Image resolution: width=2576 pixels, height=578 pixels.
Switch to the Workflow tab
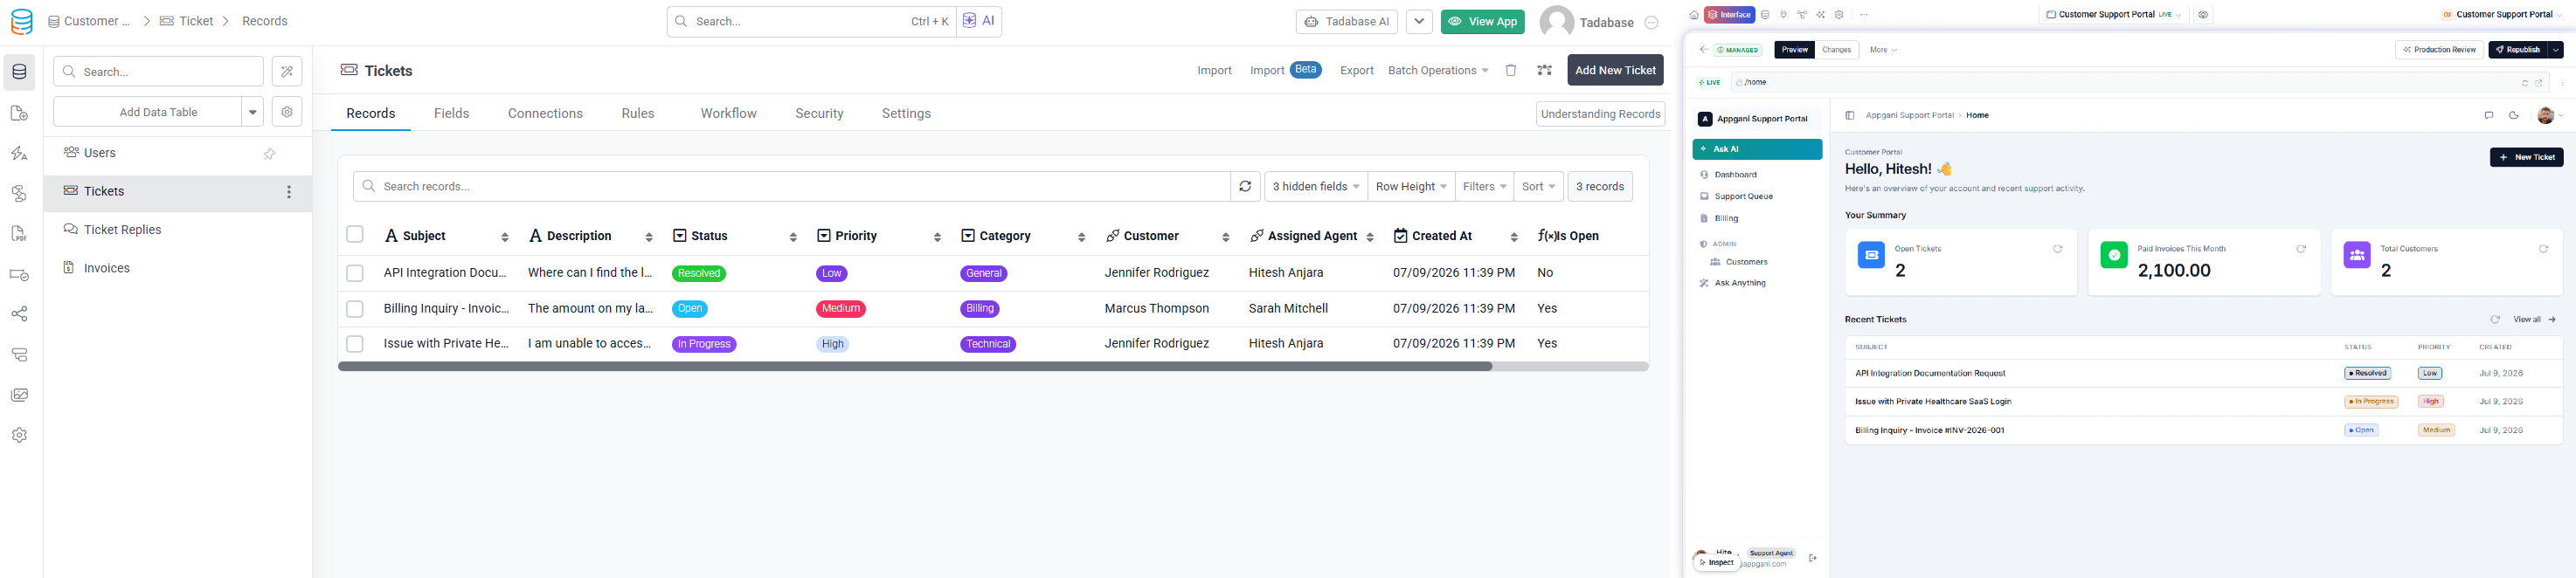click(728, 113)
